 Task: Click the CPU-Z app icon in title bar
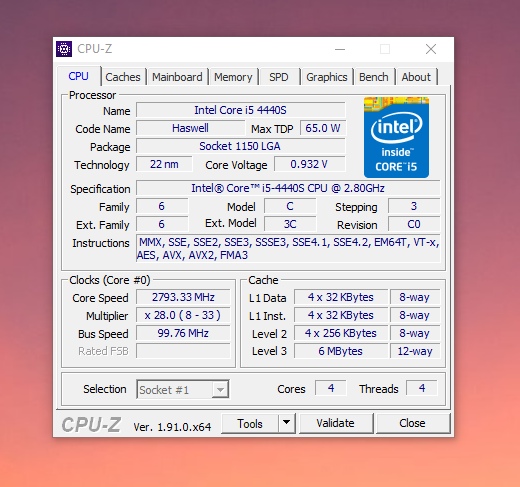(x=64, y=49)
